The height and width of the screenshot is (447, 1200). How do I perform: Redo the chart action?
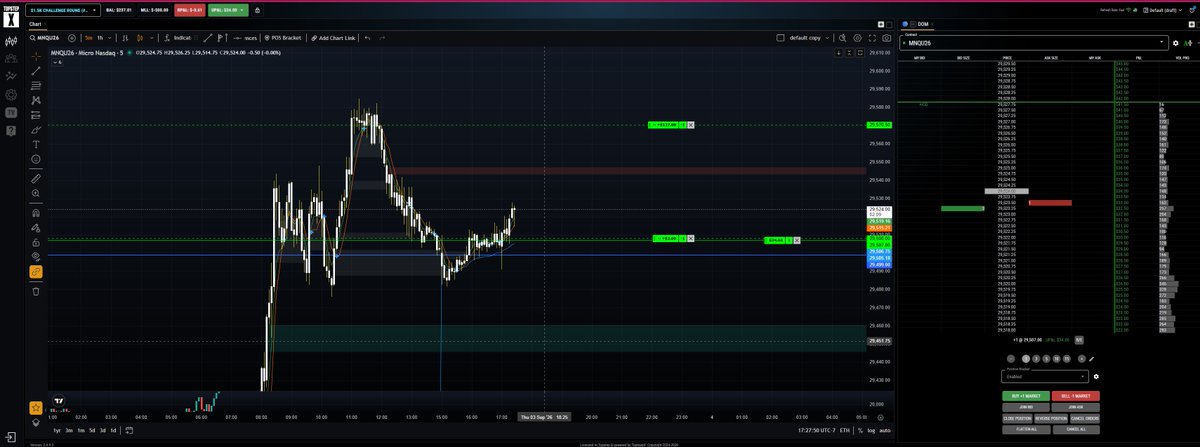click(382, 38)
